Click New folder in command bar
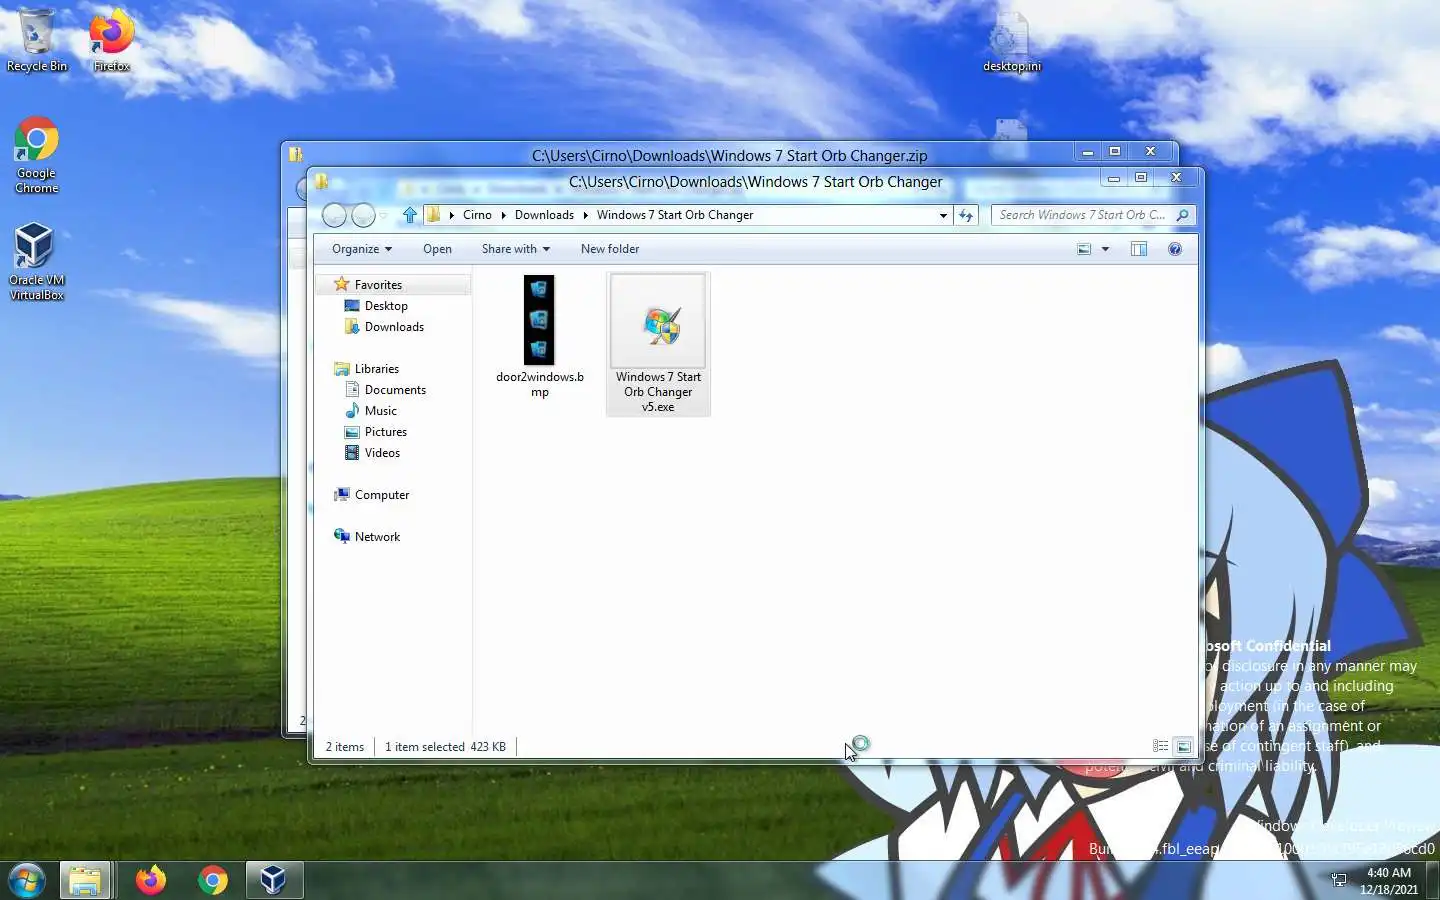This screenshot has width=1440, height=900. (610, 249)
